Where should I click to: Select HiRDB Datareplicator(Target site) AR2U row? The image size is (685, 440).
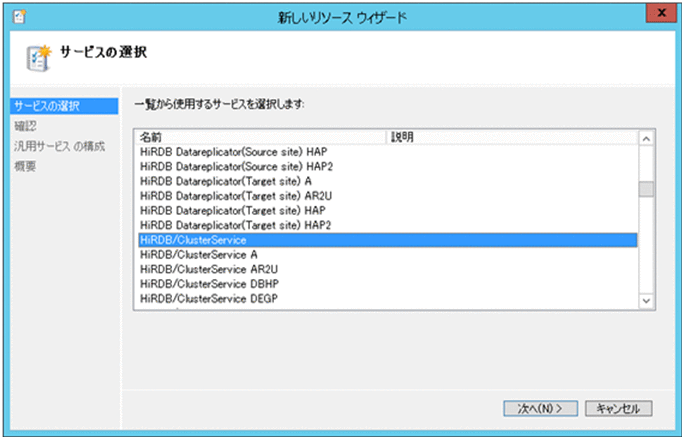[x=388, y=196]
